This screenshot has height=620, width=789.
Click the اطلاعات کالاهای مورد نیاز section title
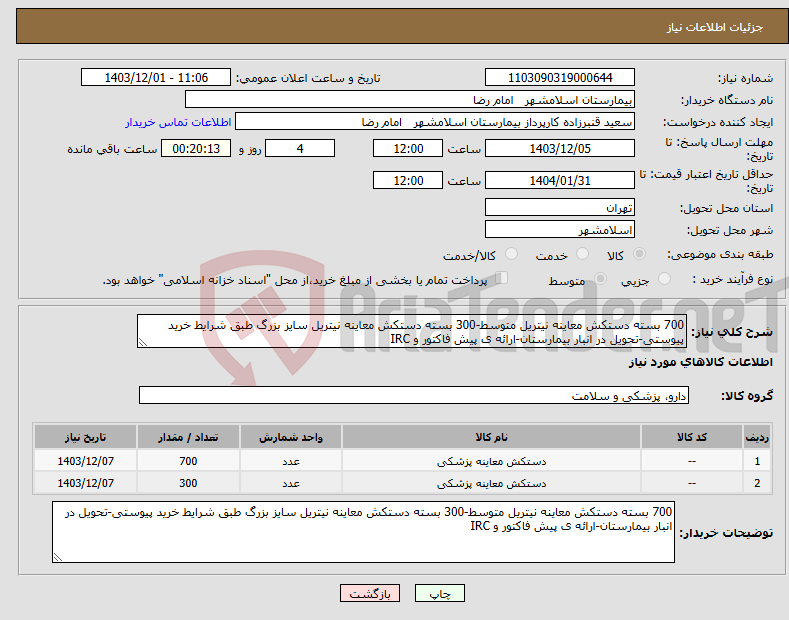(x=700, y=362)
